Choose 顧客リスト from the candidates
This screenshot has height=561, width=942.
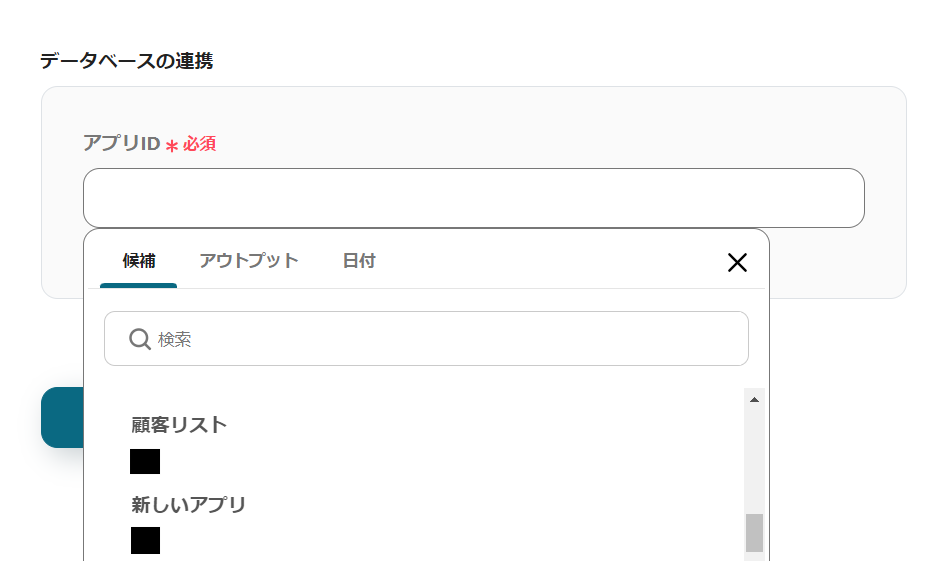(x=179, y=425)
